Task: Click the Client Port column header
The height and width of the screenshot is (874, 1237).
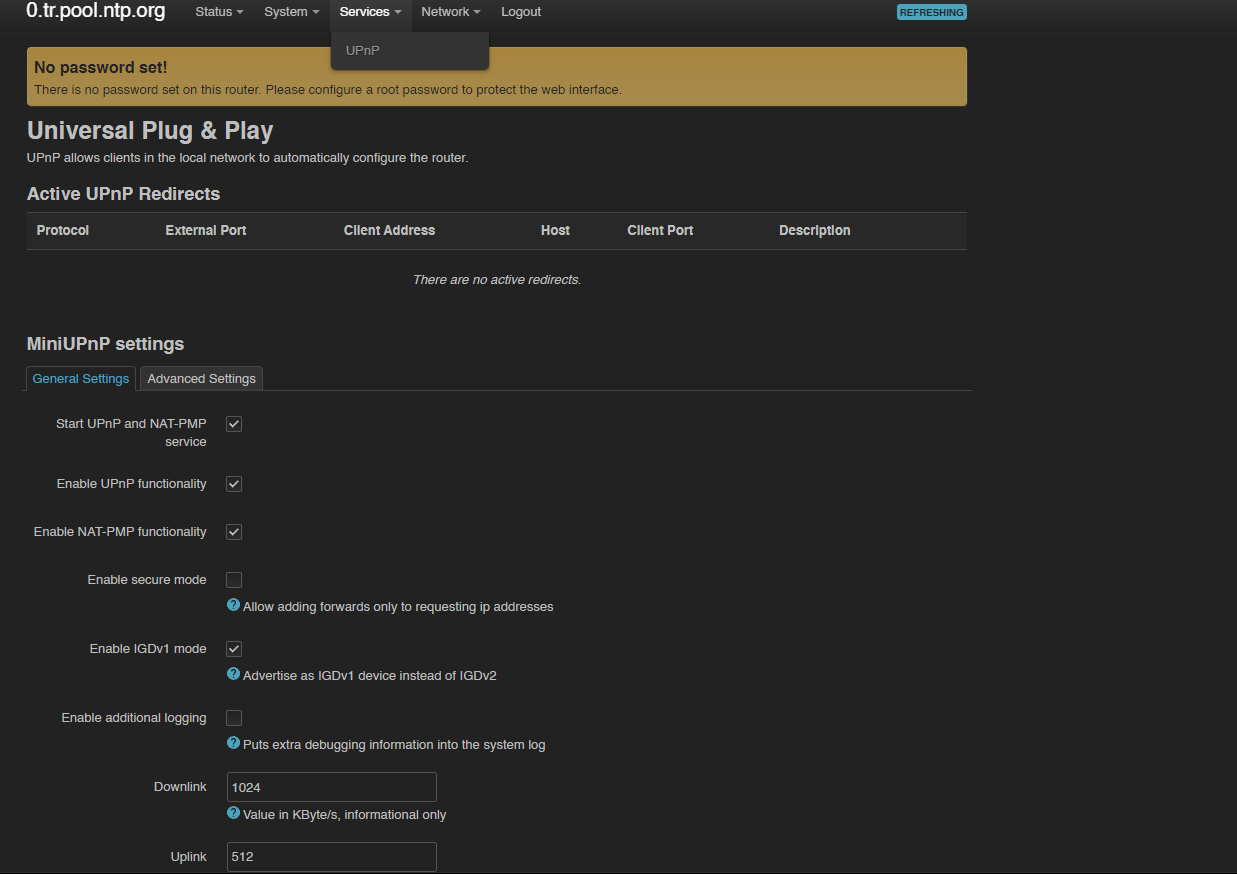Action: (660, 230)
